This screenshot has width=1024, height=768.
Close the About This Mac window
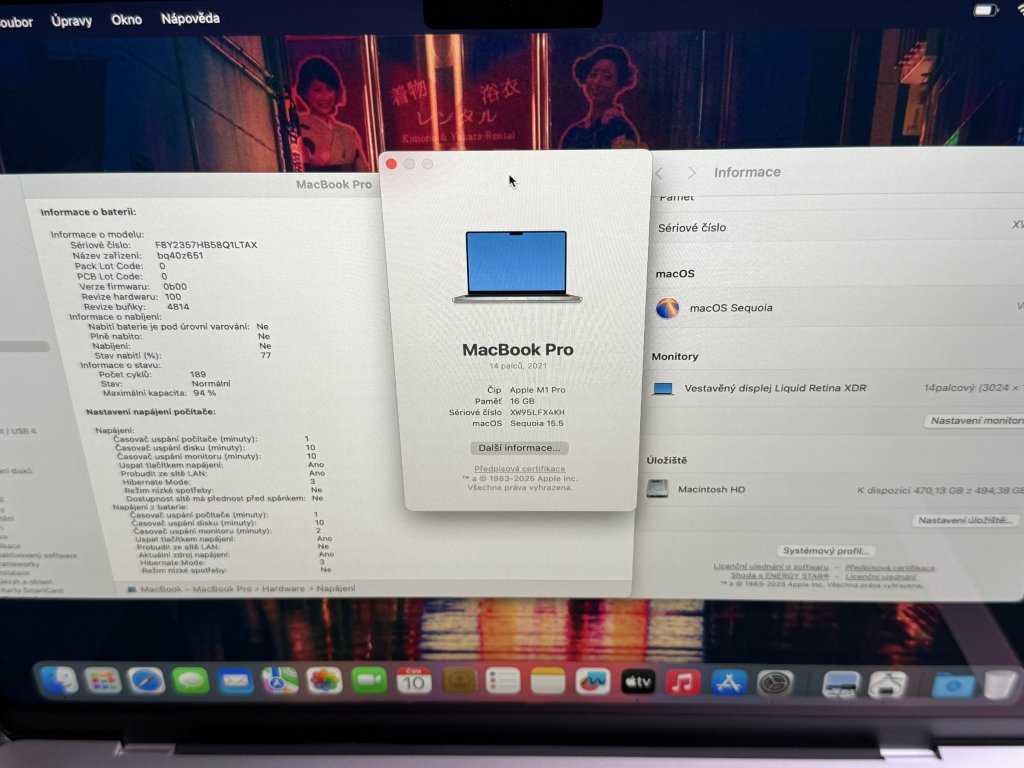click(391, 164)
